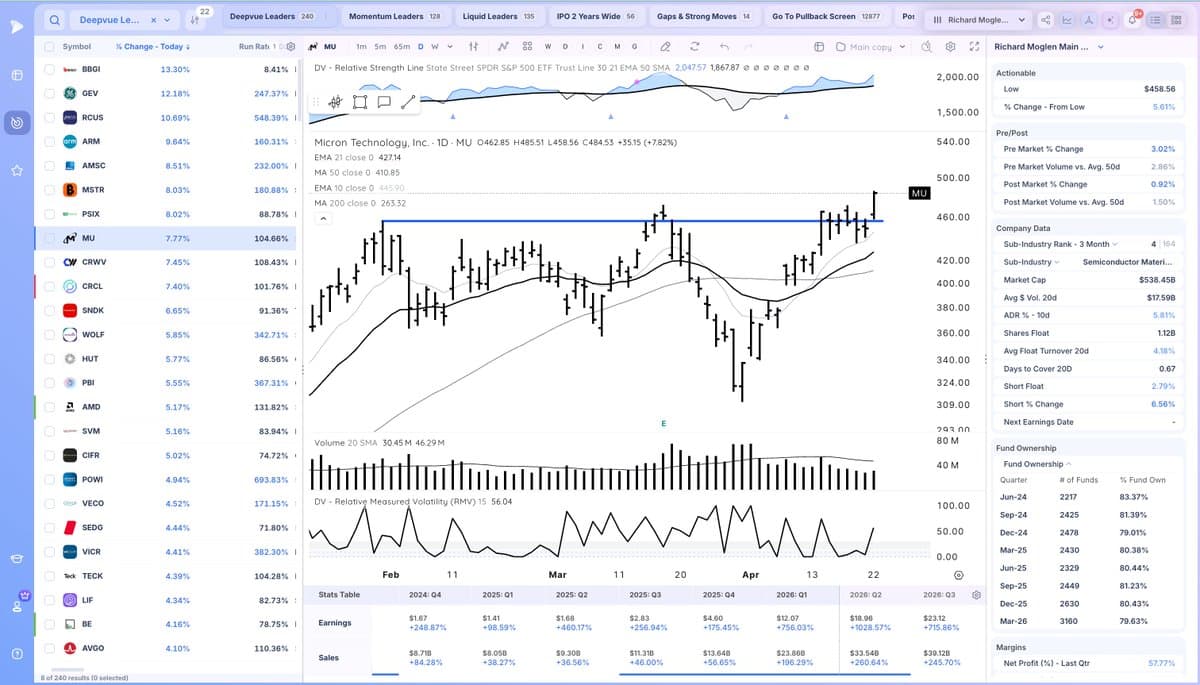Screen dimensions: 1200x685
Task: Click the candlestick tool in drawing bar
Action: tap(335, 101)
